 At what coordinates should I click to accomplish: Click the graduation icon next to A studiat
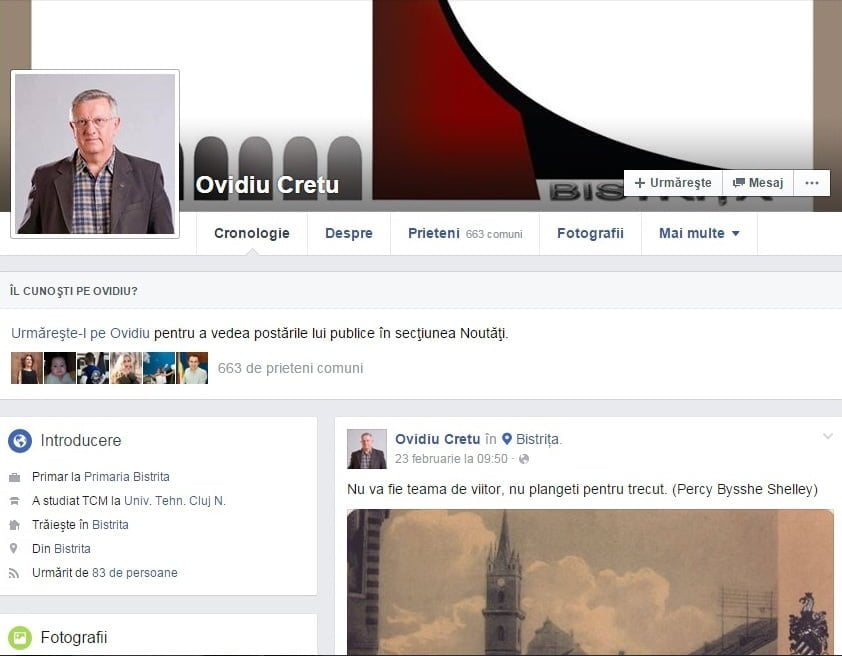pos(14,501)
